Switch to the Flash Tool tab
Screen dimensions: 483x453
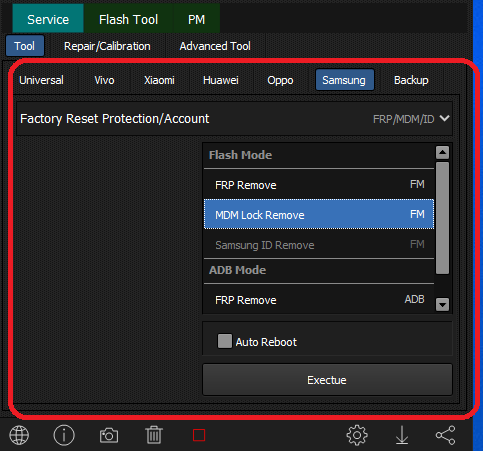[x=128, y=19]
